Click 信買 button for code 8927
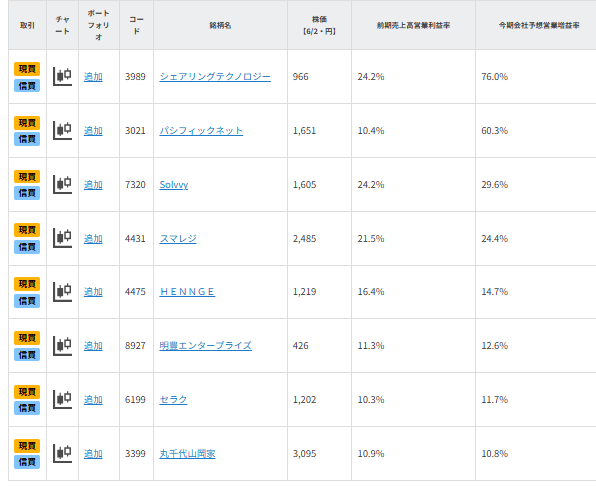The image size is (596, 490). coord(27,355)
